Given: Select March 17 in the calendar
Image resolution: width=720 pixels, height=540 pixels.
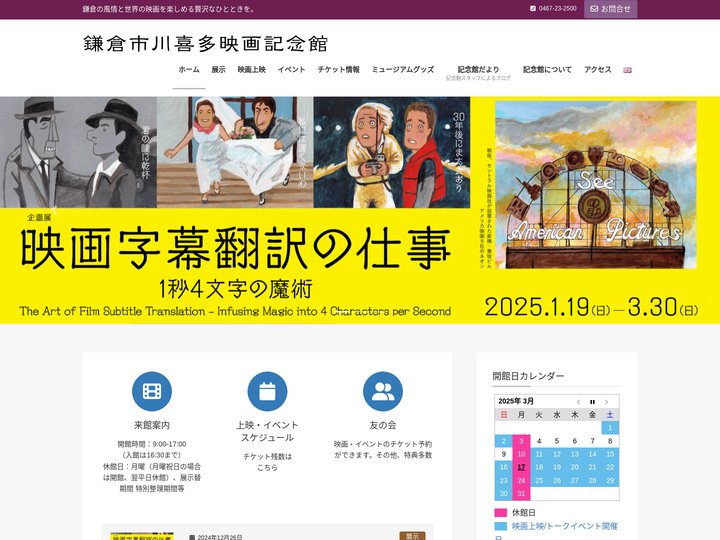Looking at the screenshot, I should coord(521,467).
